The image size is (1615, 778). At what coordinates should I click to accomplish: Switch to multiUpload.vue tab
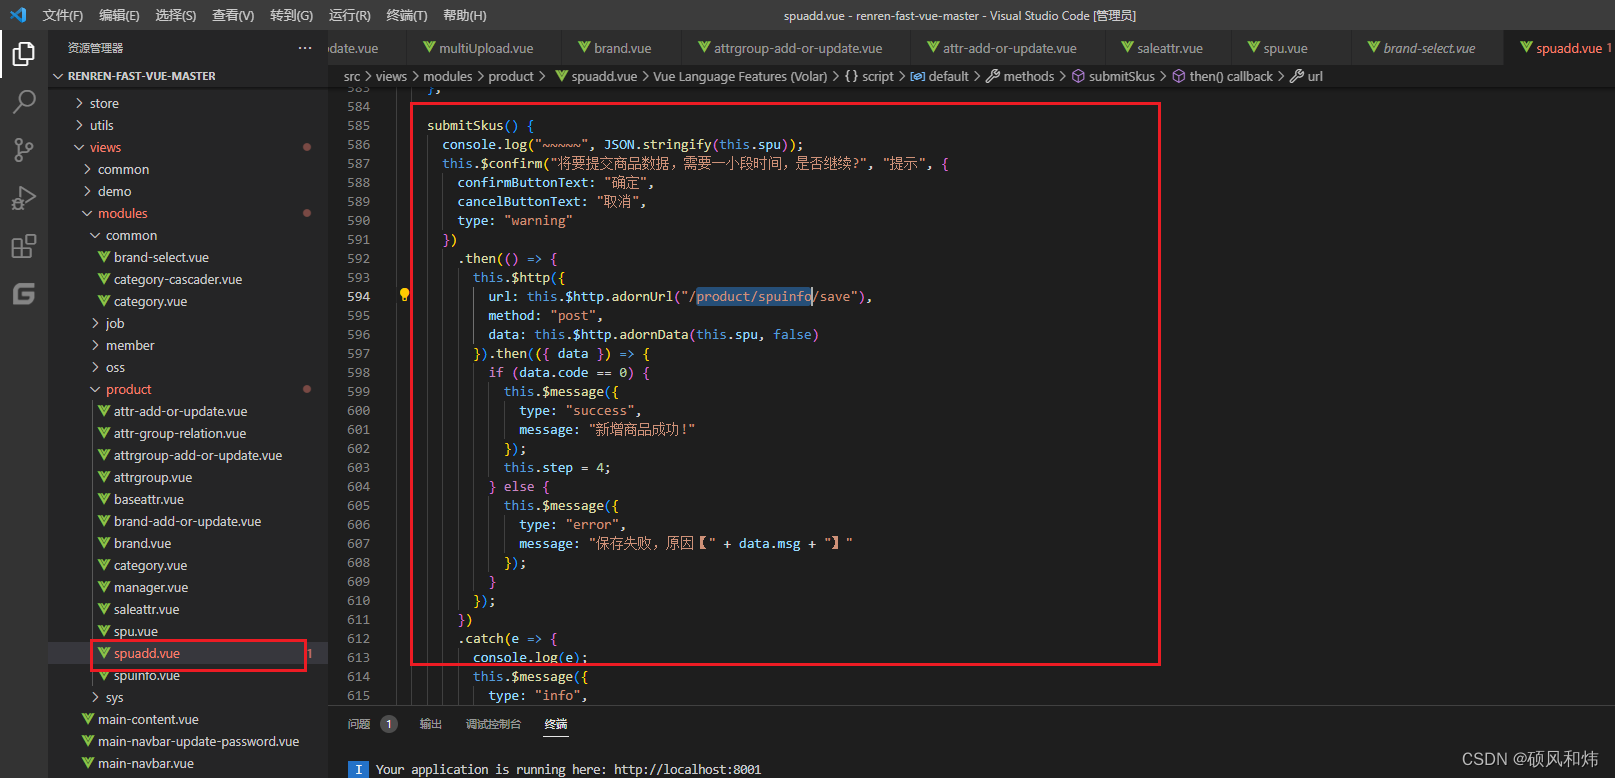point(485,48)
